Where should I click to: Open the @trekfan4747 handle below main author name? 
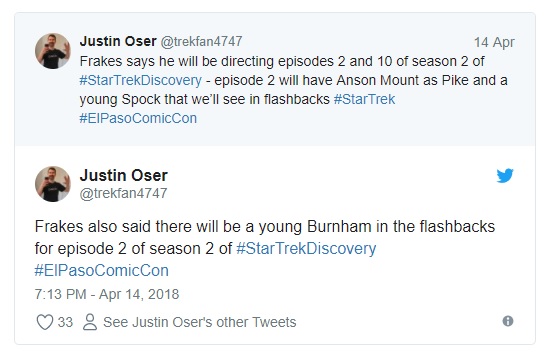tap(123, 193)
